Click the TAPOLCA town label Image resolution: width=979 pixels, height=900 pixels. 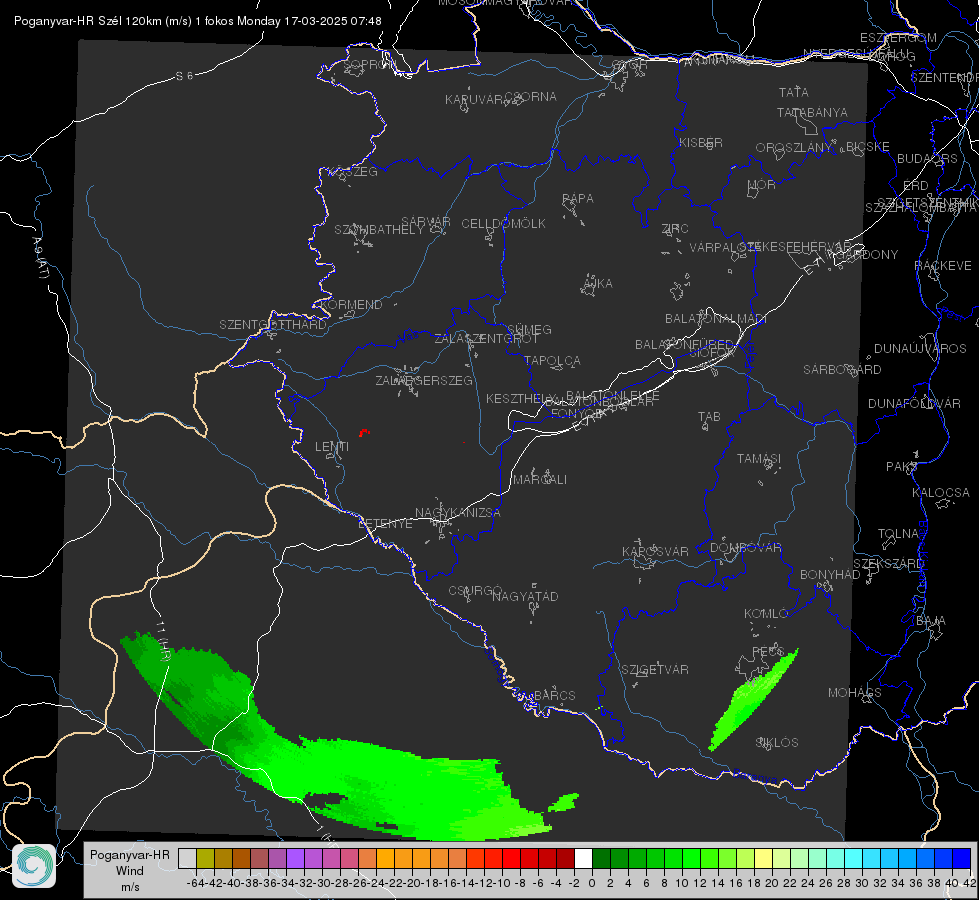(x=552, y=360)
